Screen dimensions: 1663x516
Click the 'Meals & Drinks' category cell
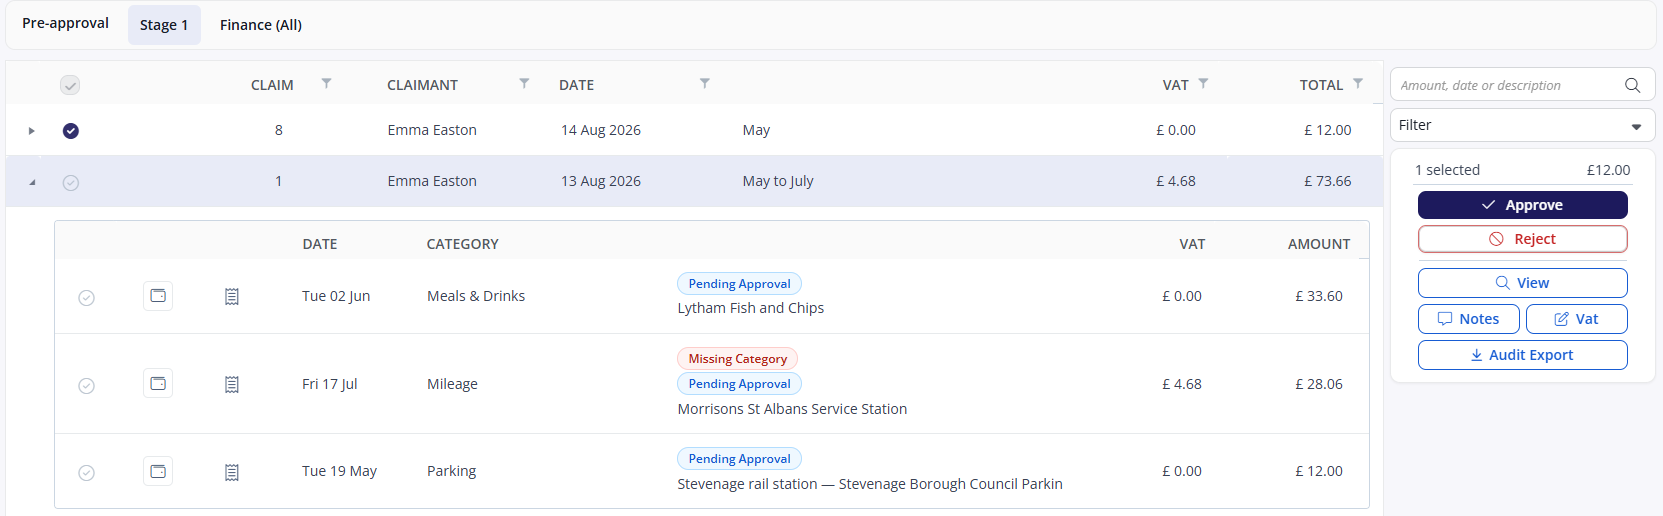pos(476,296)
